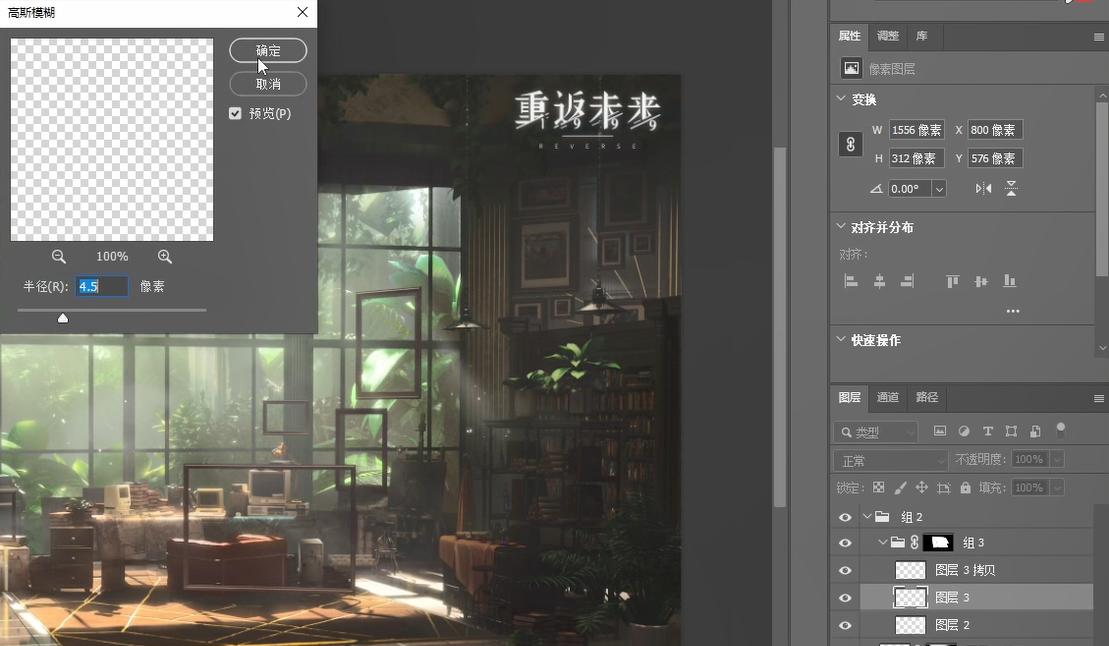Switch to the 通道 tab

(888, 397)
